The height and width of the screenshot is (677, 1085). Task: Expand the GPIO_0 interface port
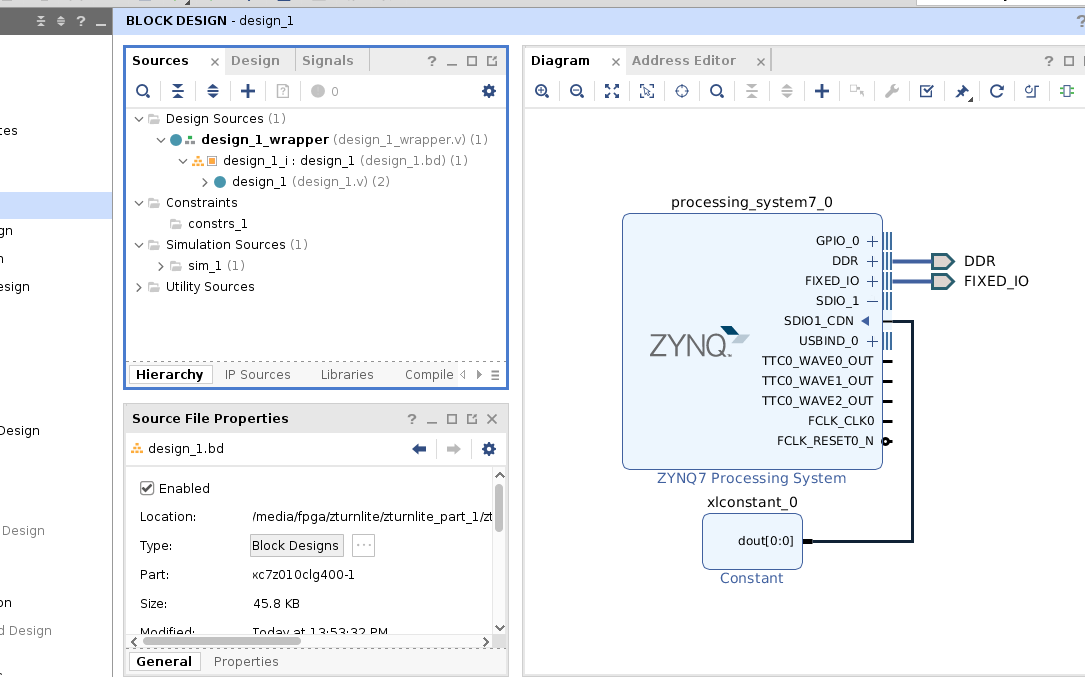tap(872, 241)
